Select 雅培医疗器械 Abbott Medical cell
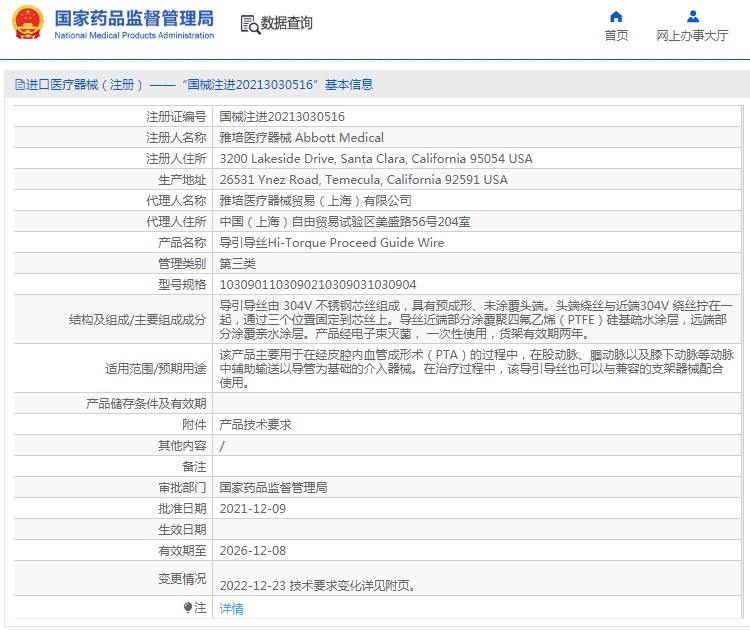Image resolution: width=750 pixels, height=630 pixels. coord(301,138)
